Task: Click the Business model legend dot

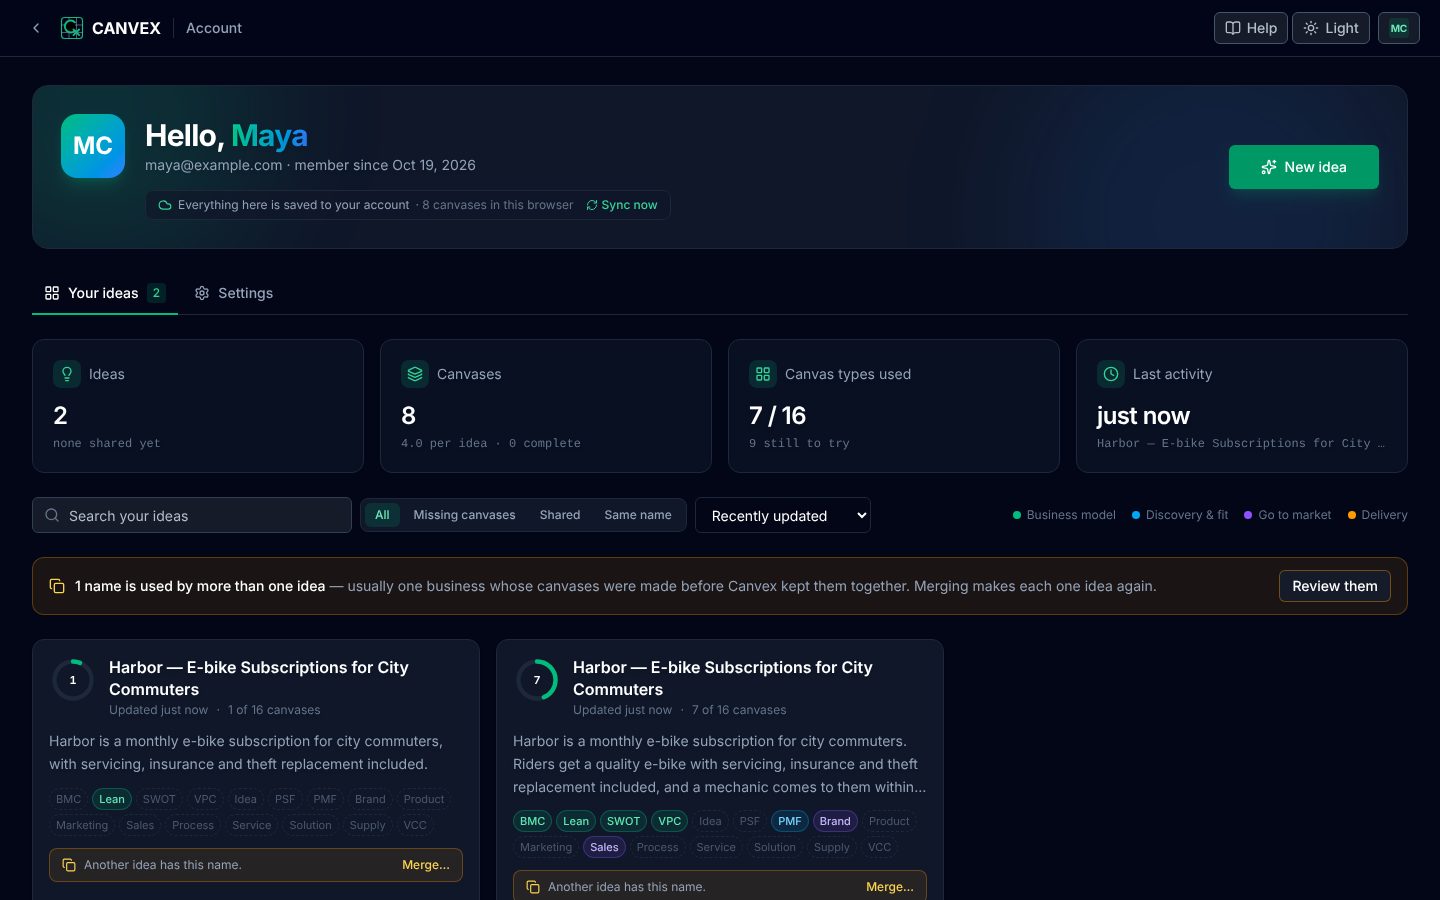Action: 1017,515
